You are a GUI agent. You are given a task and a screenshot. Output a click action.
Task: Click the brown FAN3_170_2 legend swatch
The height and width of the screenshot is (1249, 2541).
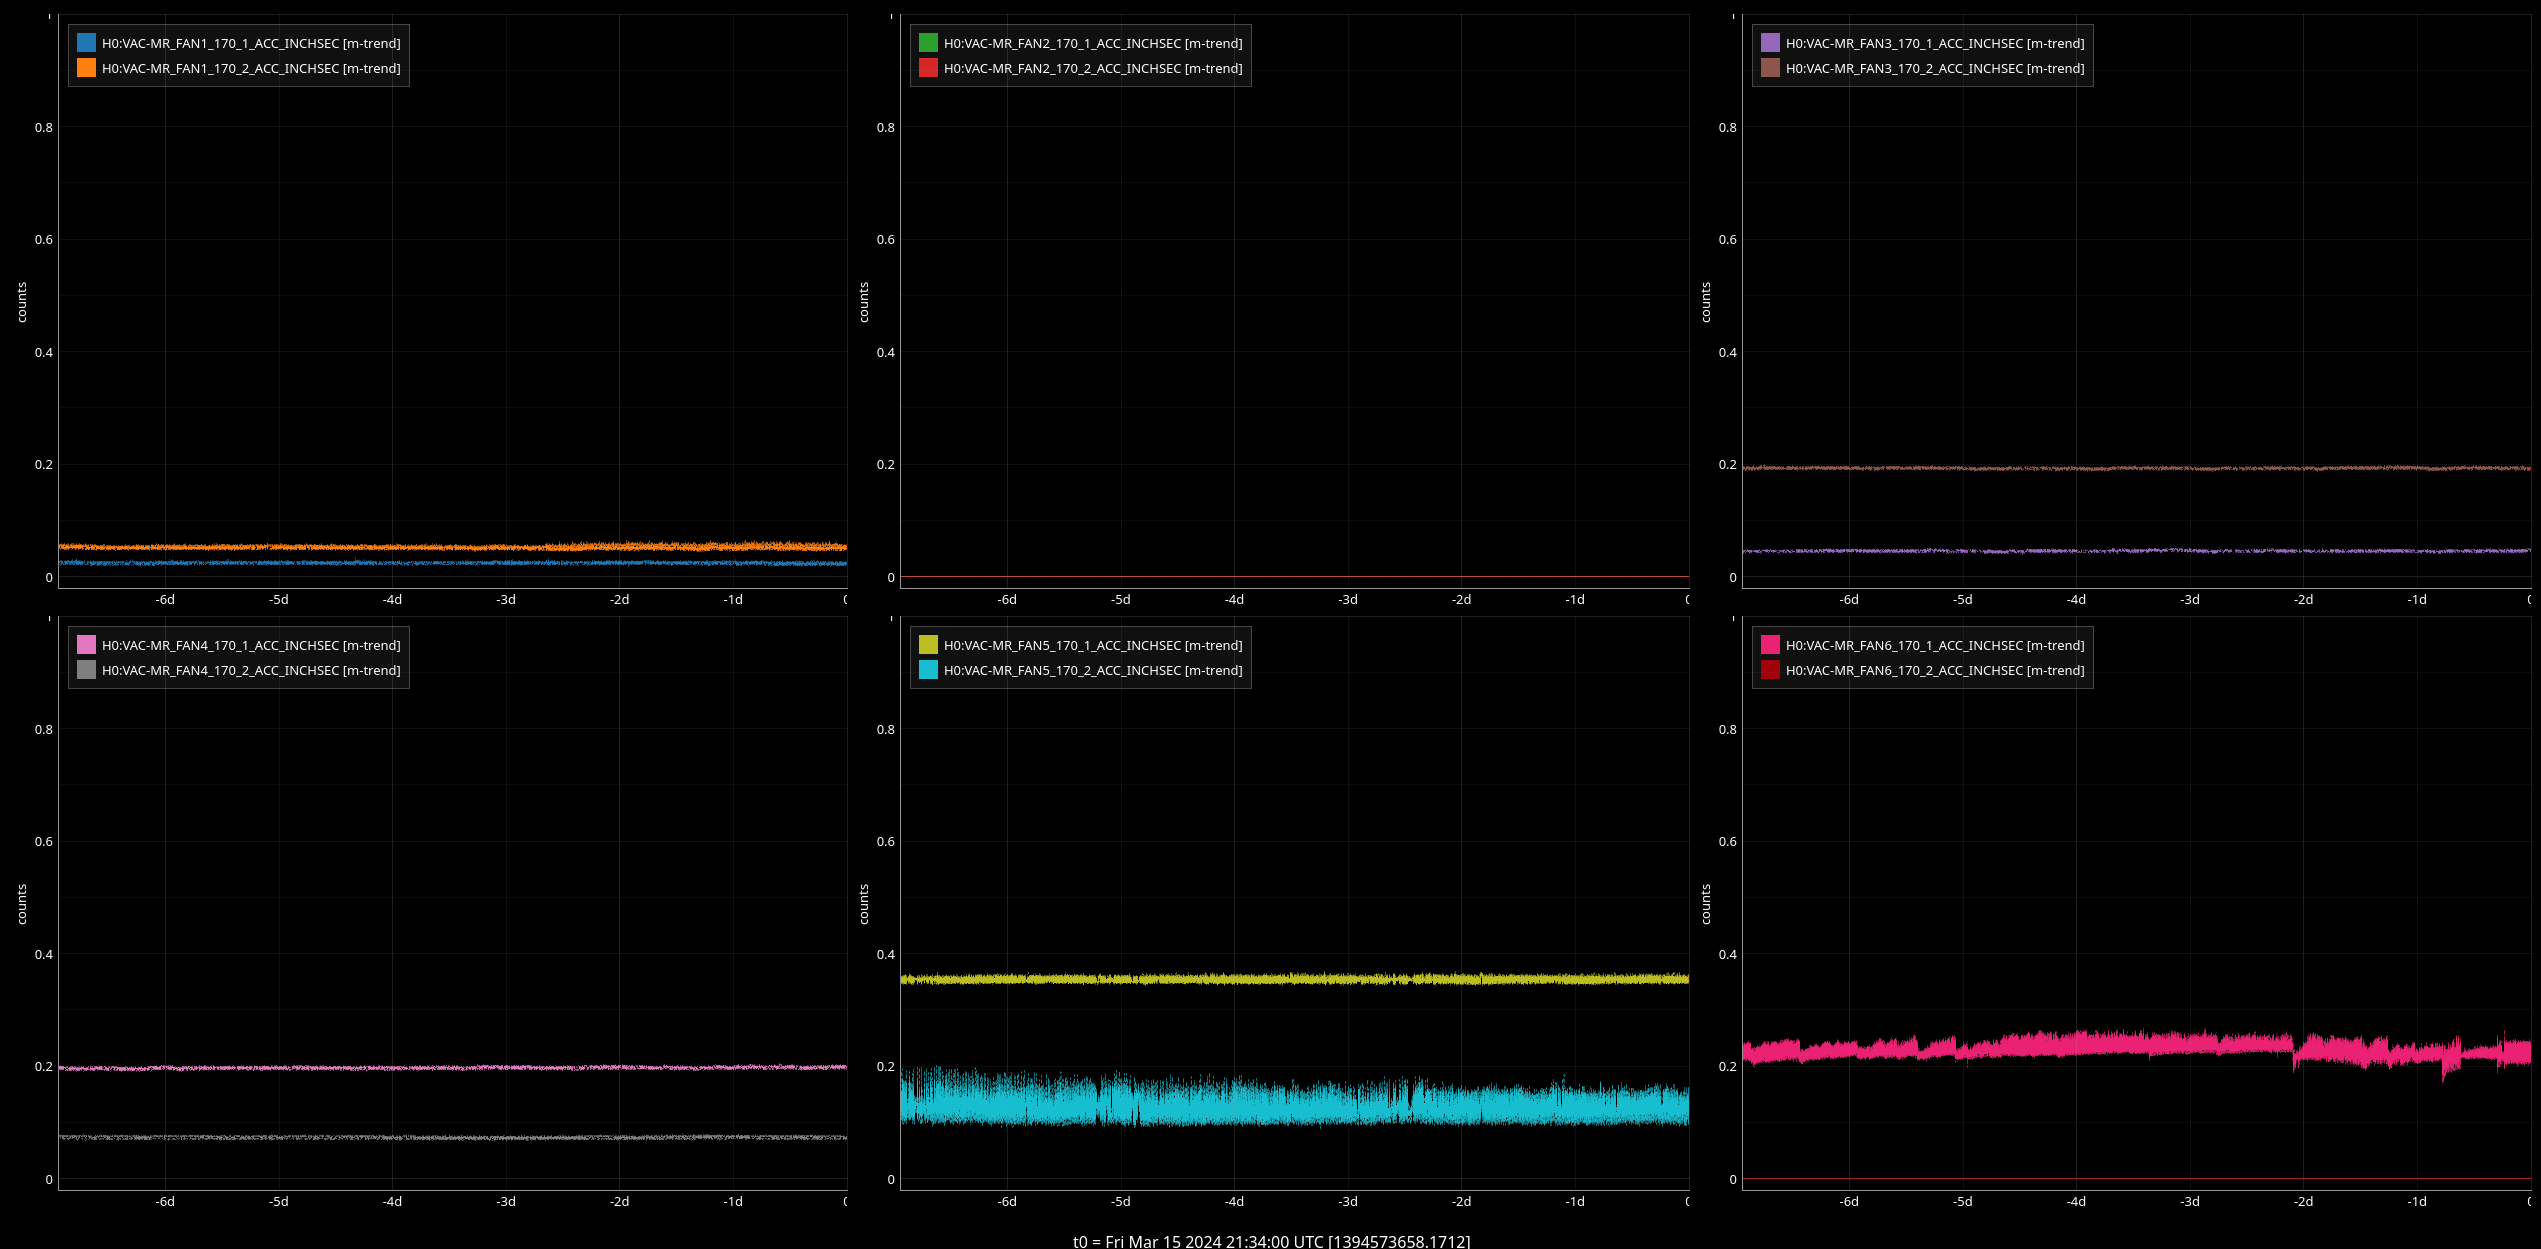tap(1771, 68)
